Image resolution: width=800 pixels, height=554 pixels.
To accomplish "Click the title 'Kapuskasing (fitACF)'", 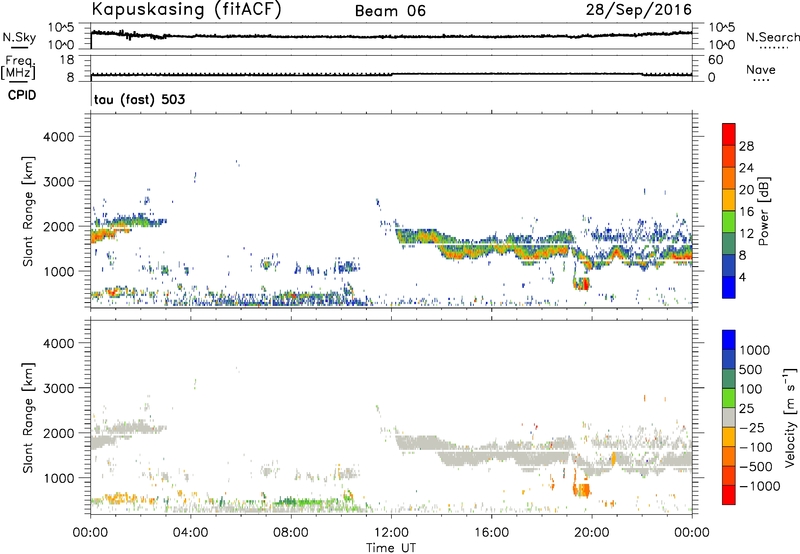I will (x=186, y=9).
